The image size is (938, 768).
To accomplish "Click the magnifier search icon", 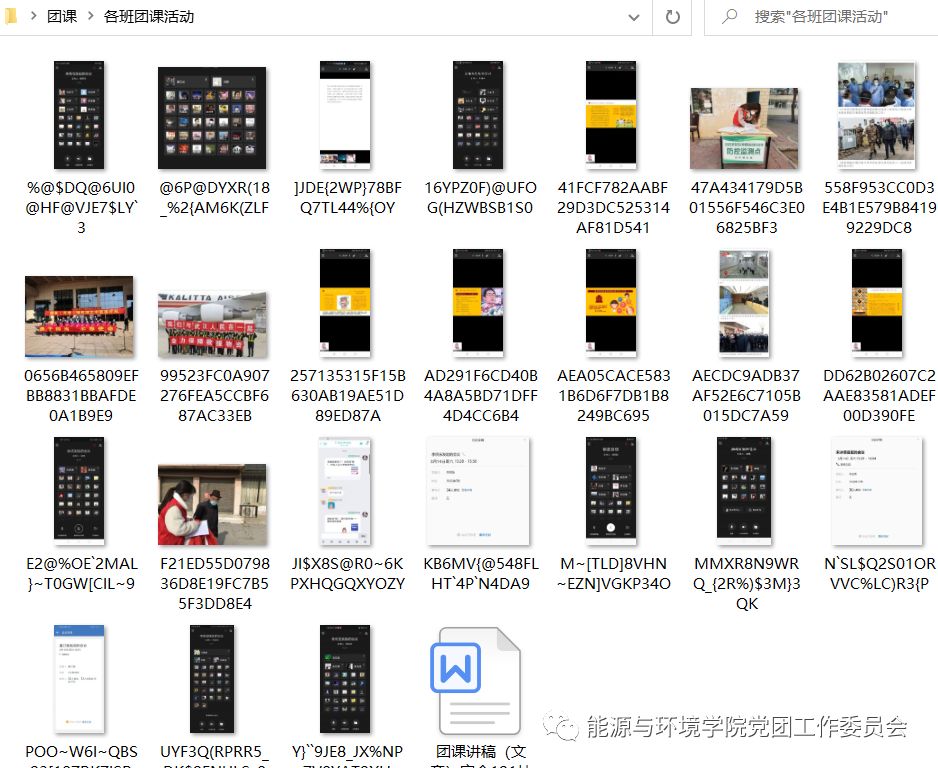I will click(730, 17).
